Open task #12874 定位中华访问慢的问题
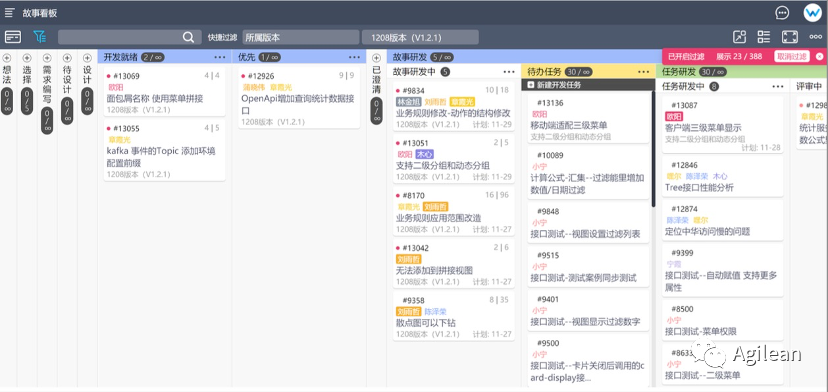 coord(723,220)
